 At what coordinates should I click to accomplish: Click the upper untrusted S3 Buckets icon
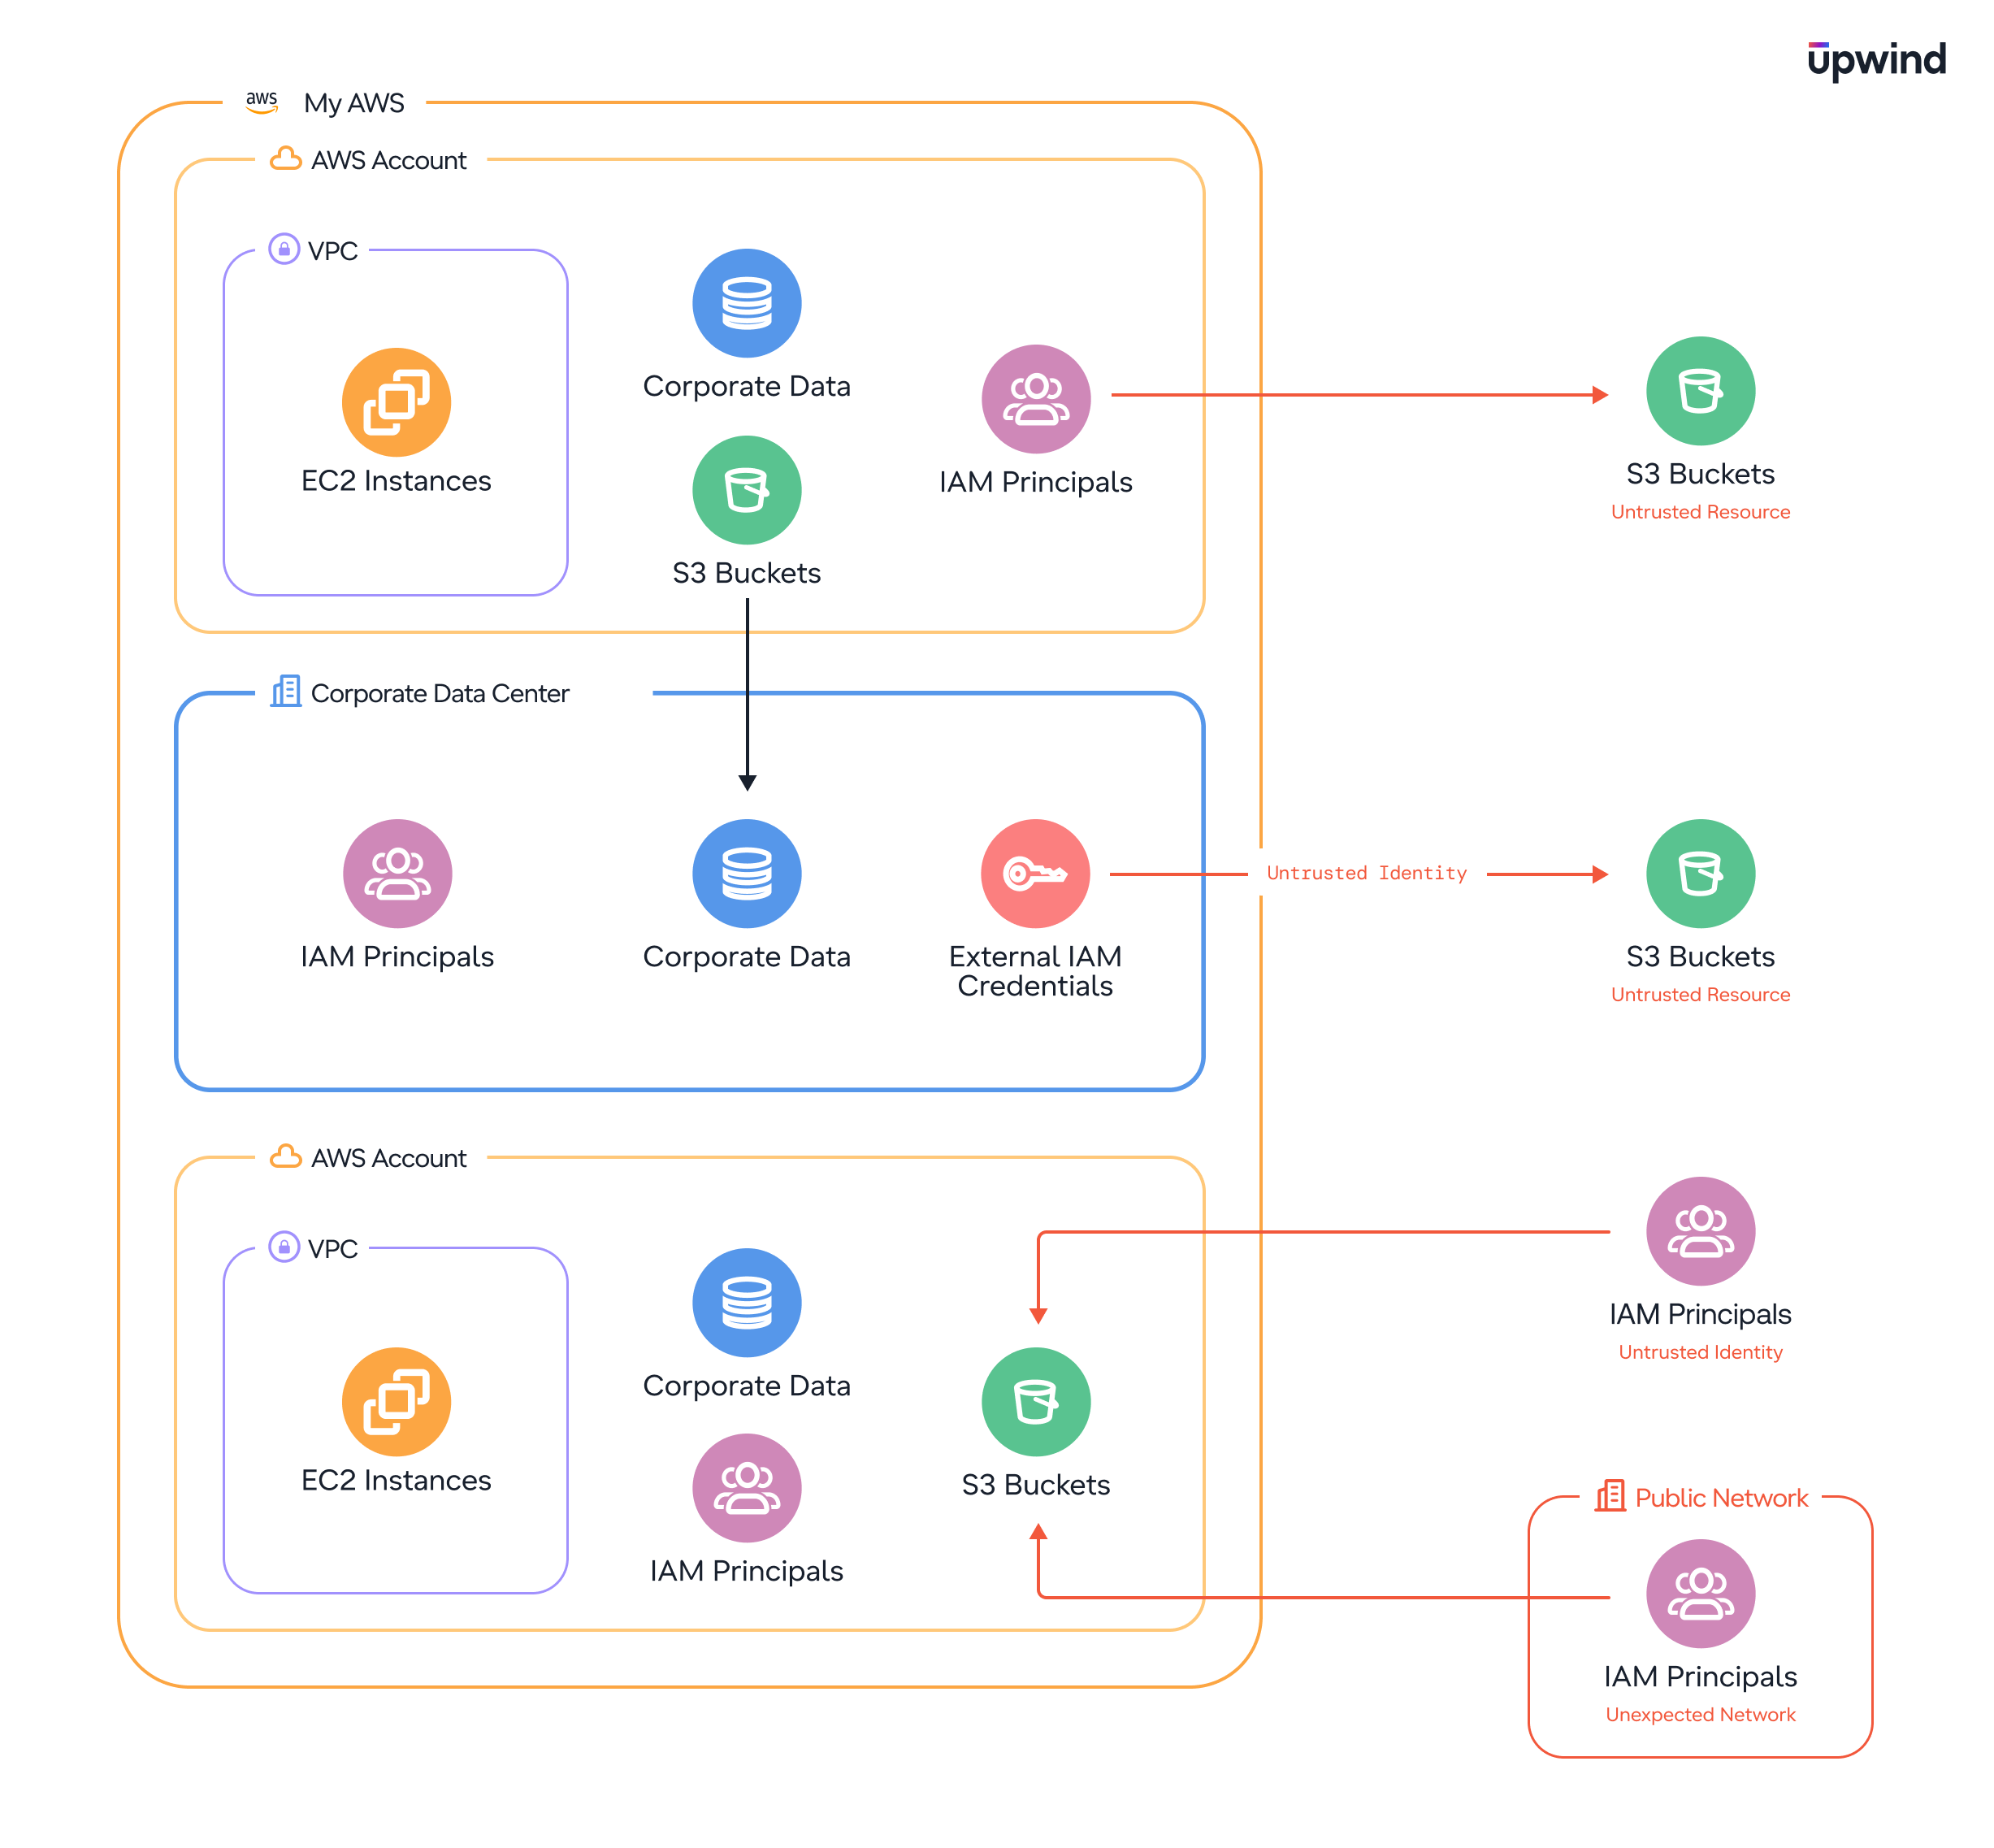1700,391
